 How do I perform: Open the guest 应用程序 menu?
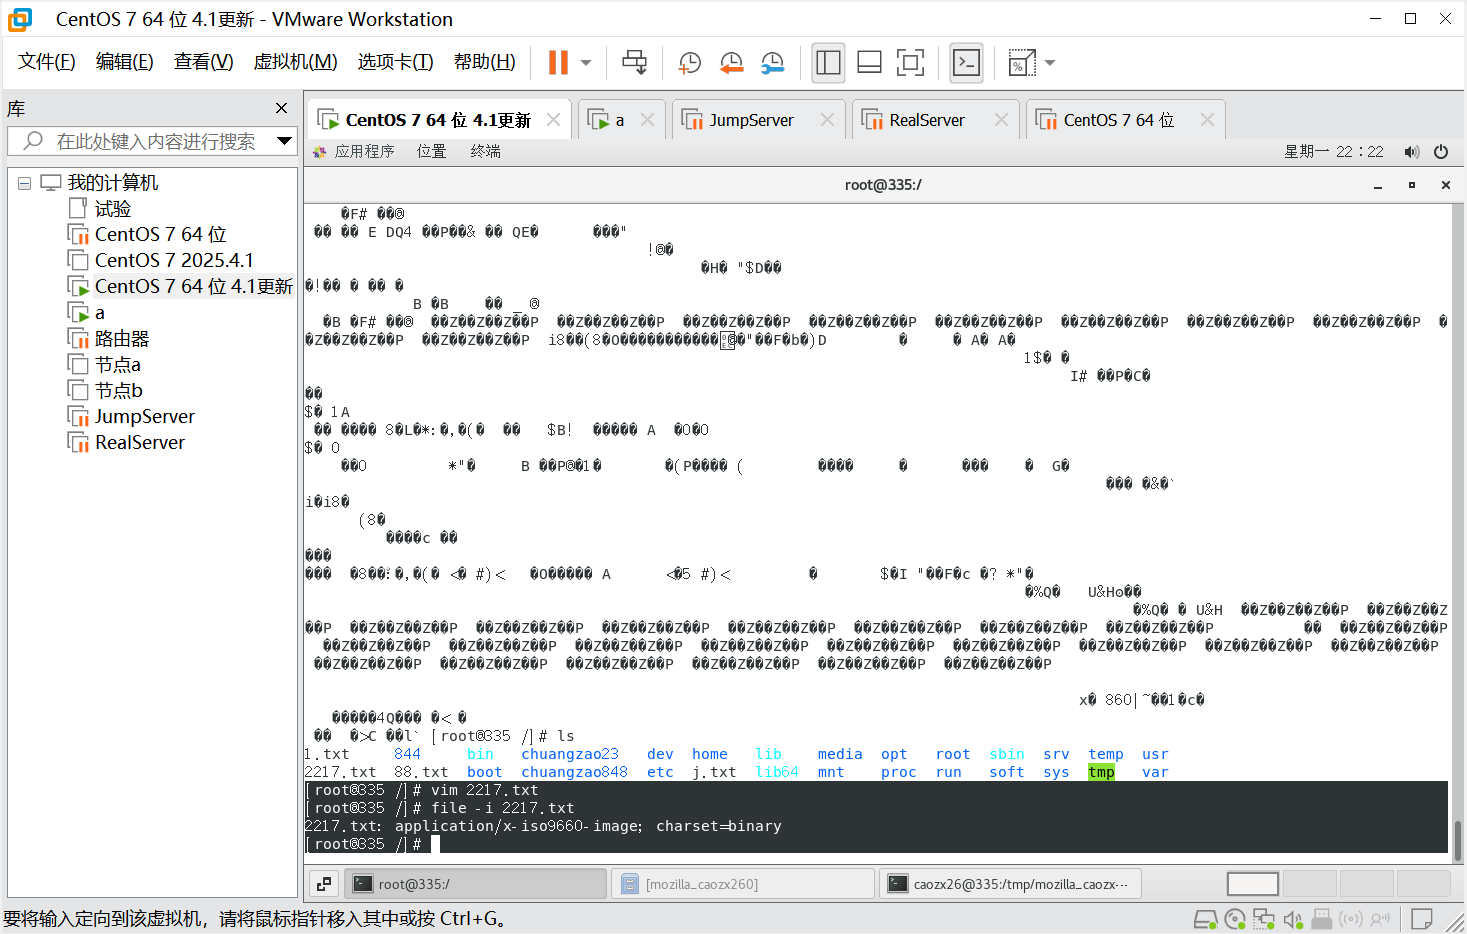tap(354, 151)
